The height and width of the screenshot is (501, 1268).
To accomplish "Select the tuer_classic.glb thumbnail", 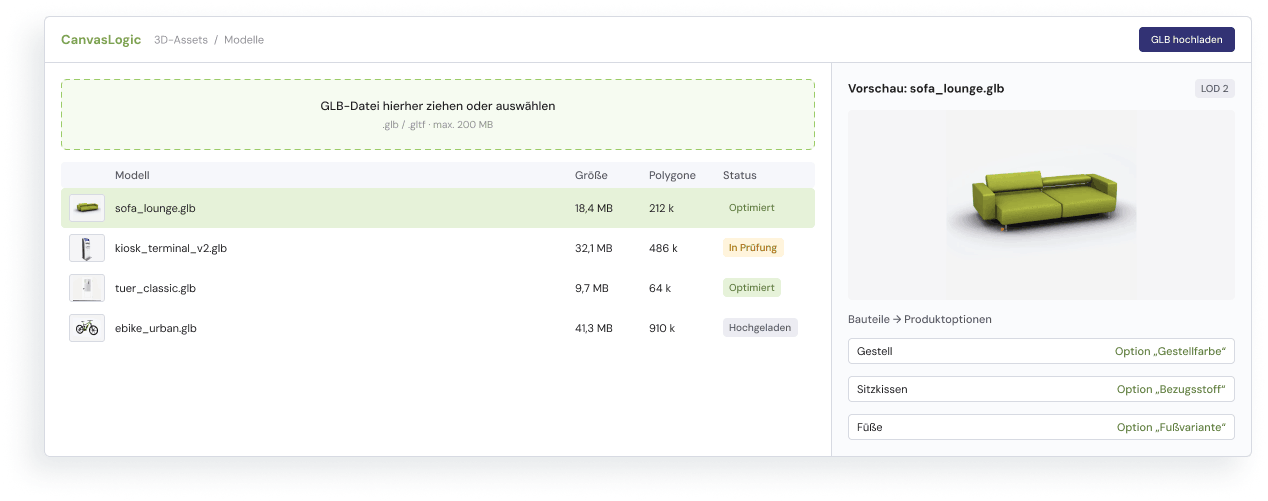I will tap(87, 288).
